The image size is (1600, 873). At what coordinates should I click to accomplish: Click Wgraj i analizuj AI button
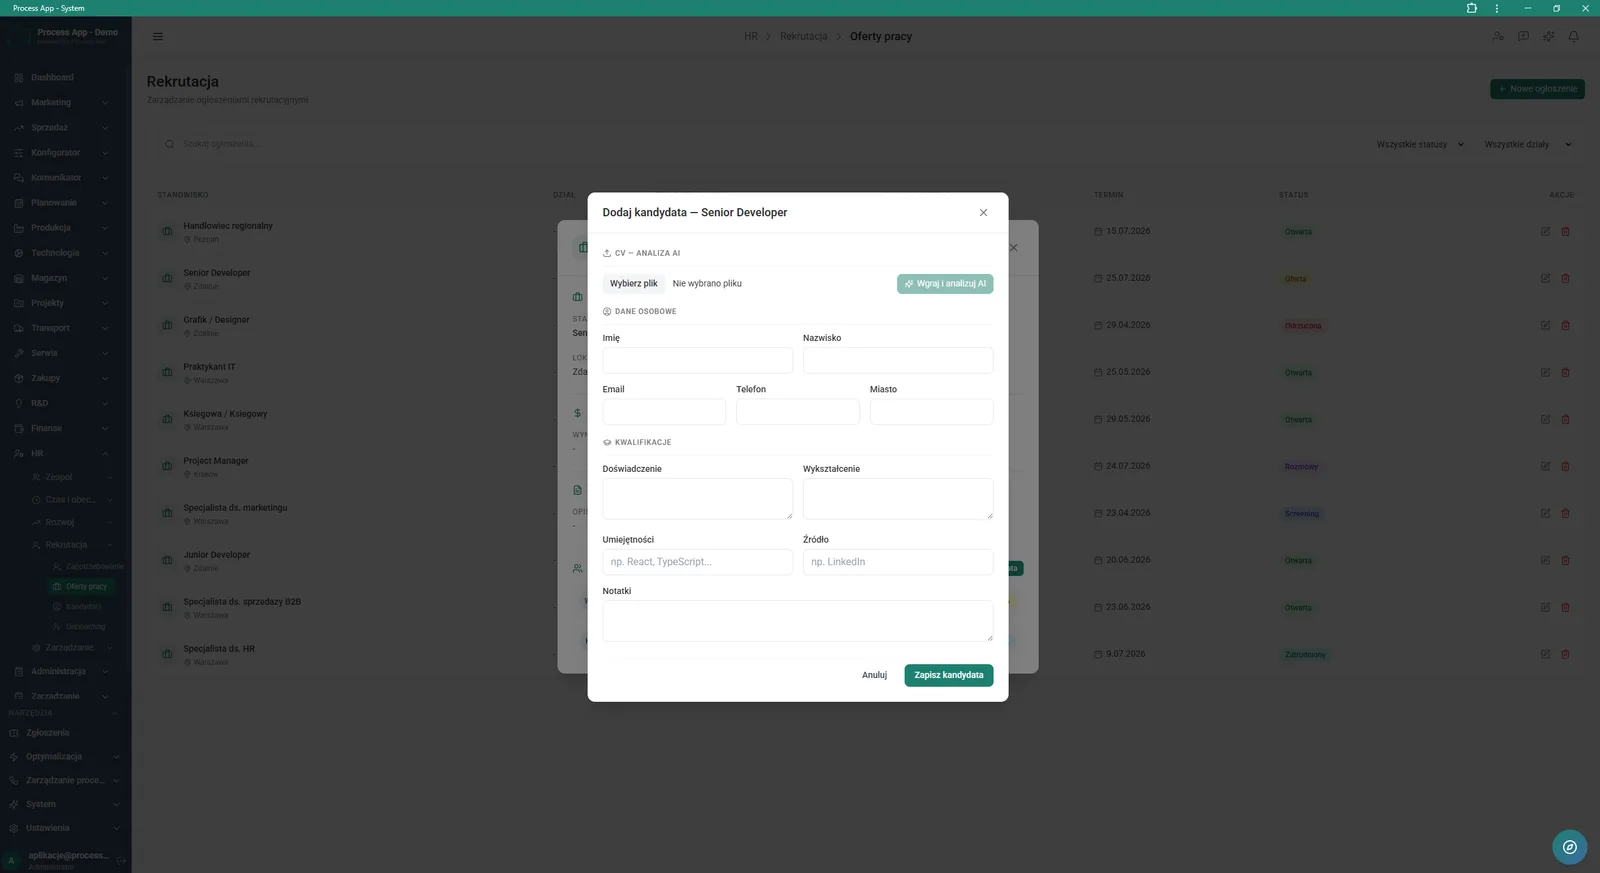945,284
